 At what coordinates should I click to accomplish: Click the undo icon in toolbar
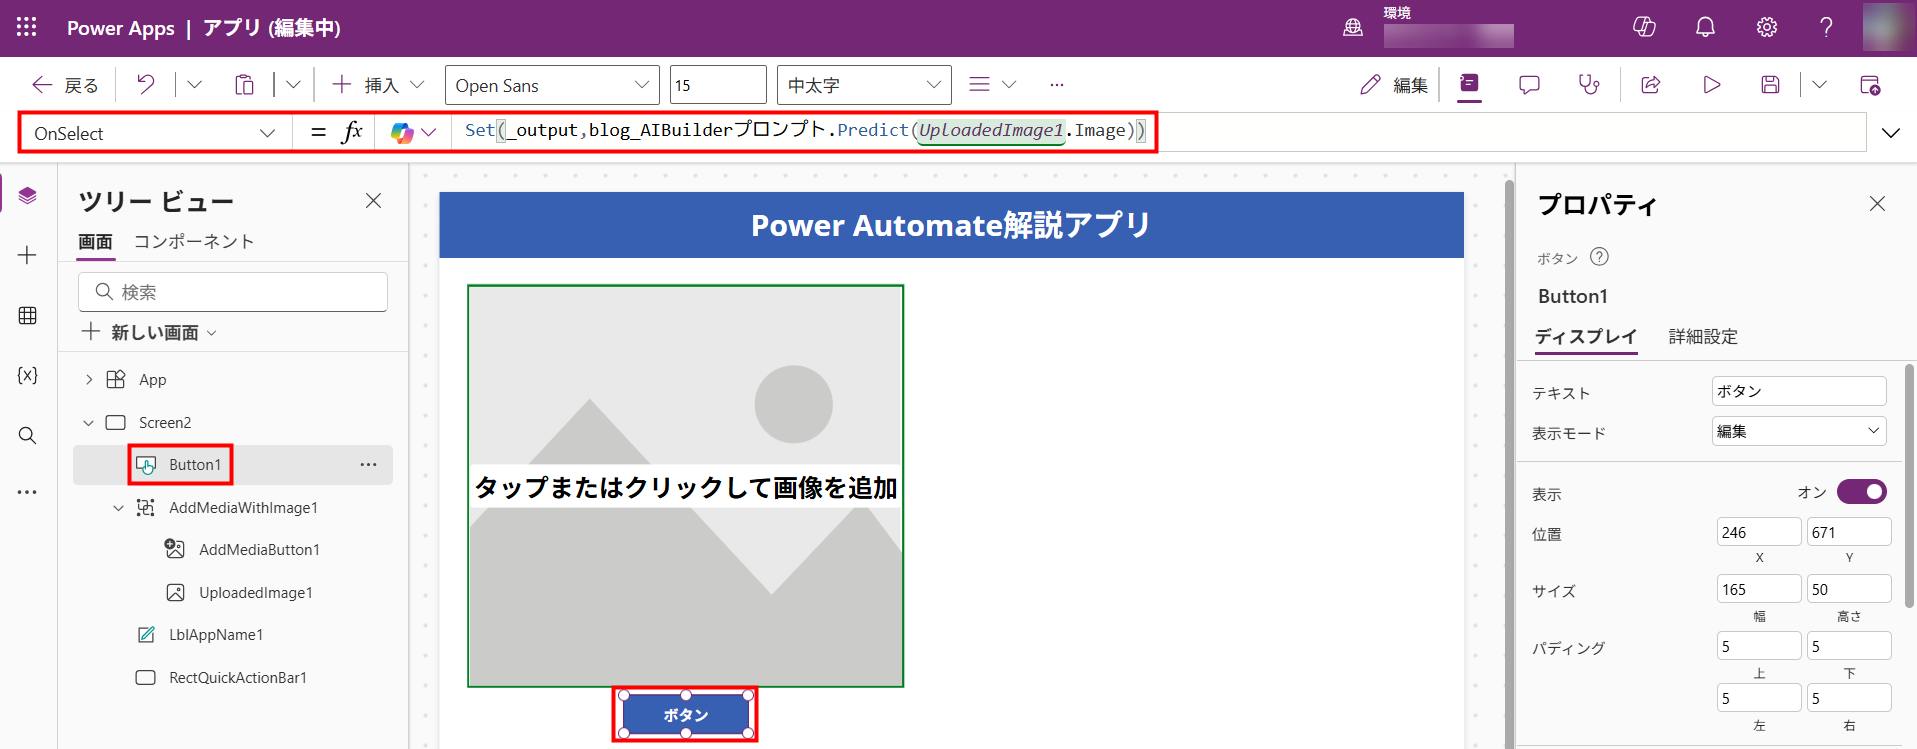coord(146,85)
